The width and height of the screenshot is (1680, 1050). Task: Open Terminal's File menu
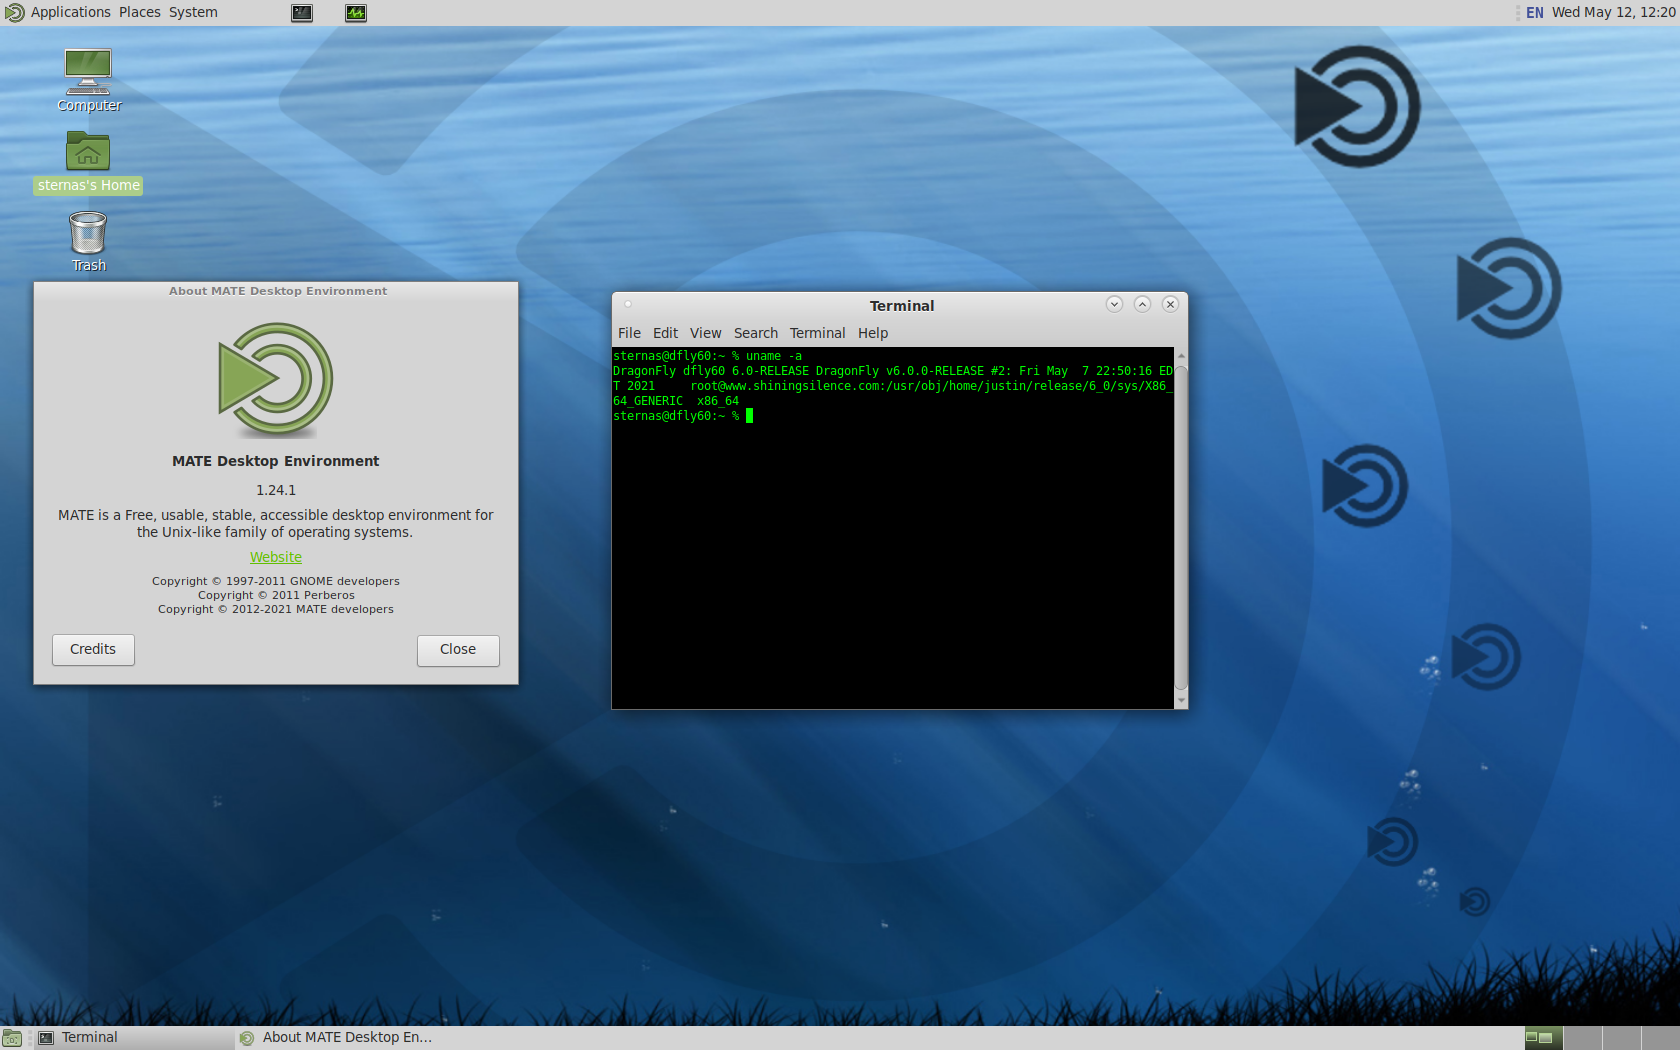point(629,333)
